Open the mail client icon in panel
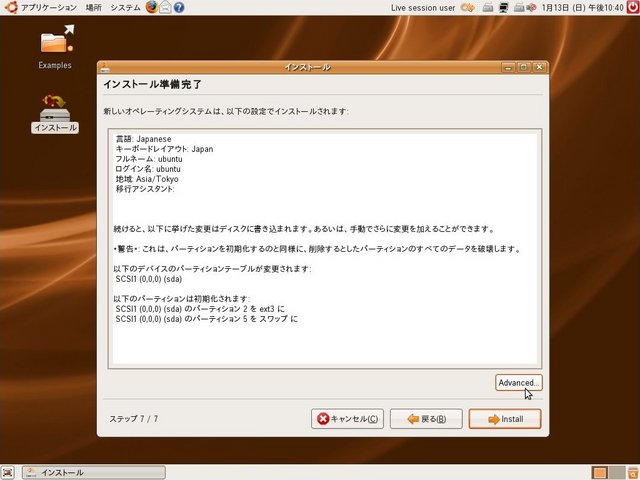 [x=165, y=7]
